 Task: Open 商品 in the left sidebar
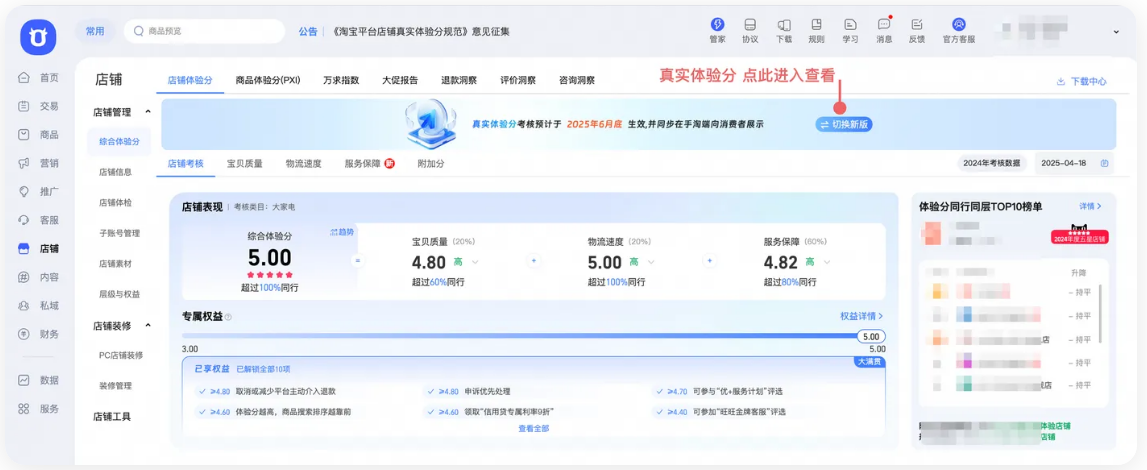pos(39,134)
